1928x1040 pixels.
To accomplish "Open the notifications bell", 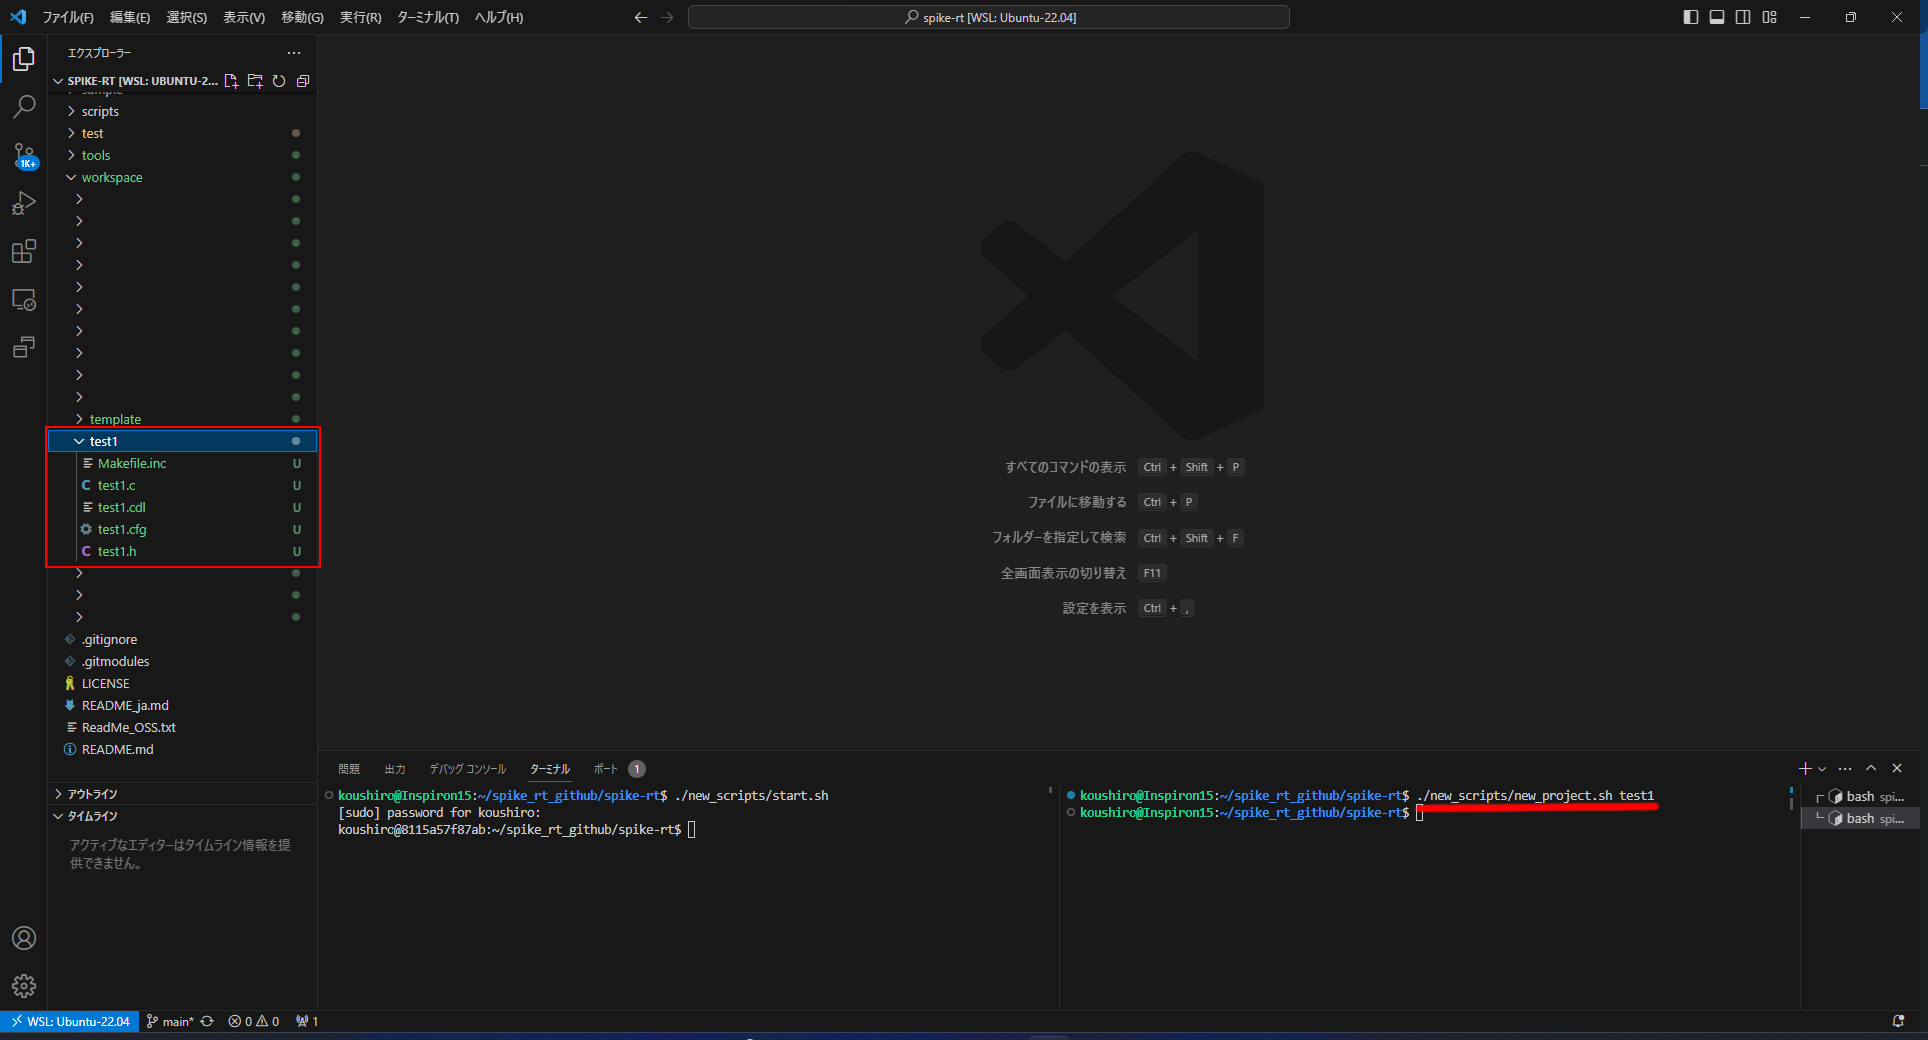I will coord(1899,1021).
